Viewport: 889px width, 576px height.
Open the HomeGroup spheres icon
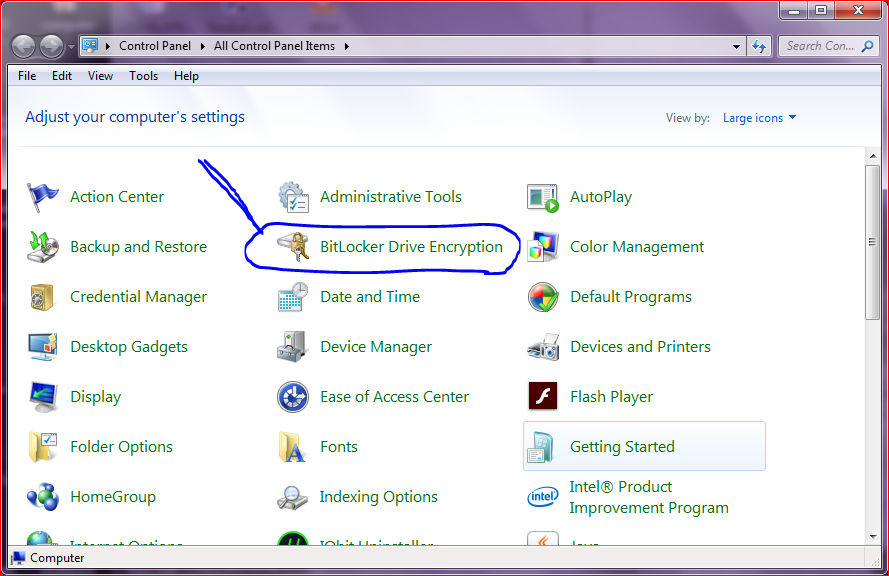point(43,497)
